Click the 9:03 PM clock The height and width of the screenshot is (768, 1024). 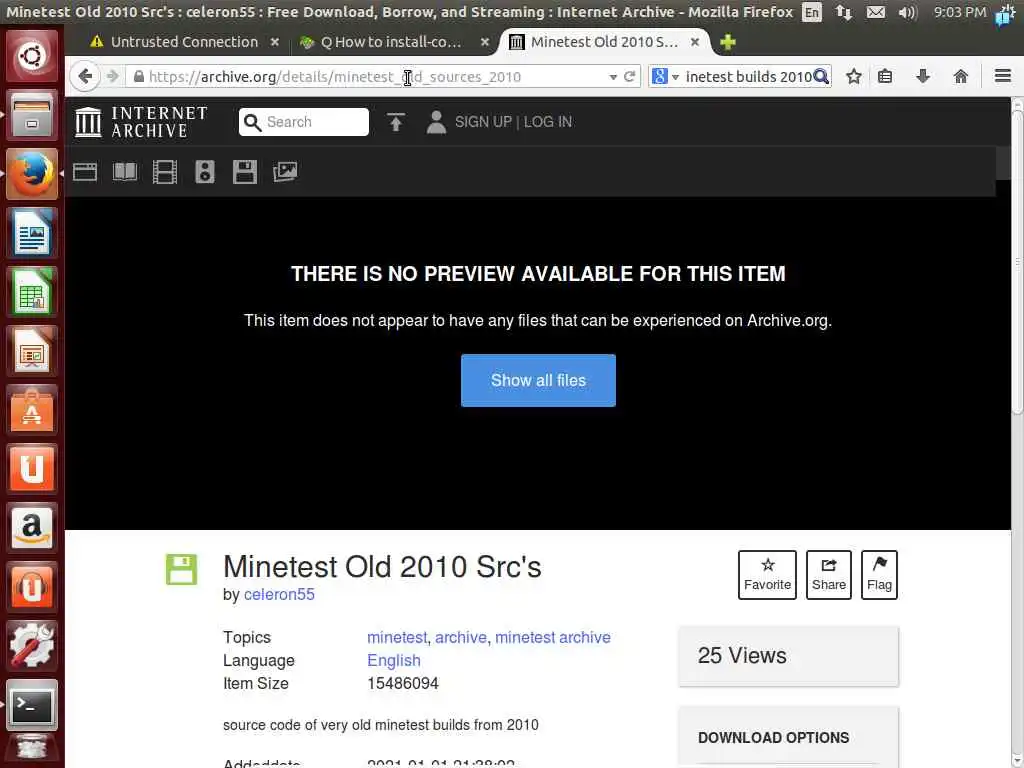[959, 12]
